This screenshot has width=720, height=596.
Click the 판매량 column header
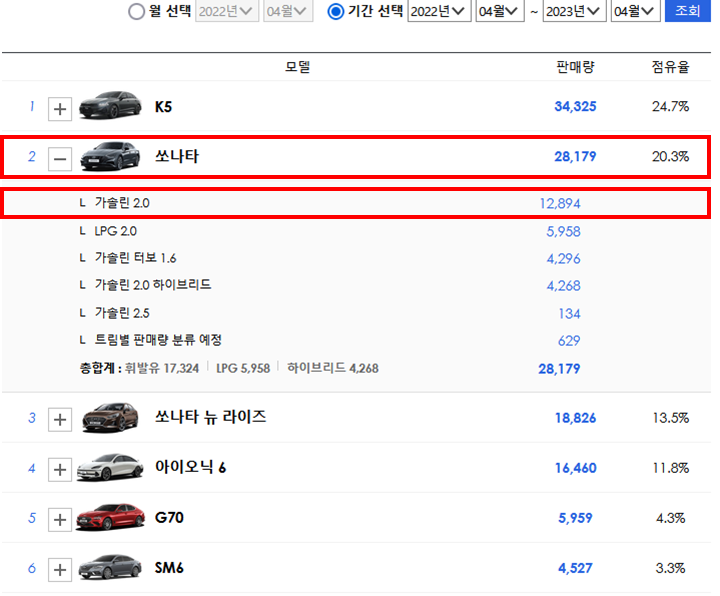tap(575, 67)
